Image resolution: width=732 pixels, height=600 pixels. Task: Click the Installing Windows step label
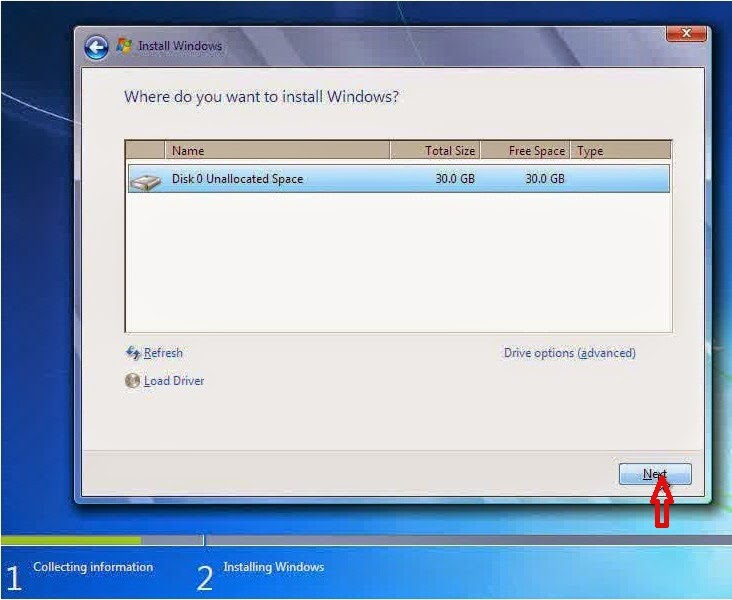point(274,567)
